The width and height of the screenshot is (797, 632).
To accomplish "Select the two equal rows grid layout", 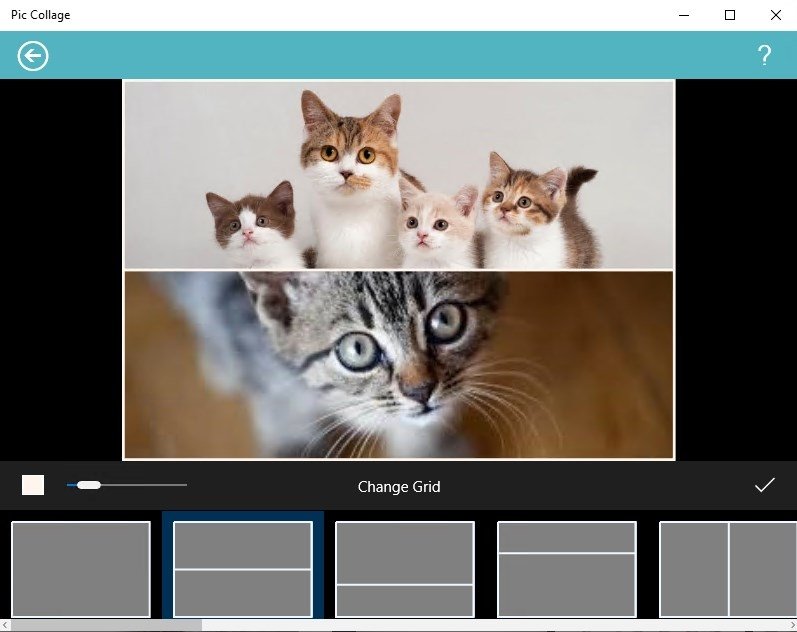I will [x=243, y=569].
